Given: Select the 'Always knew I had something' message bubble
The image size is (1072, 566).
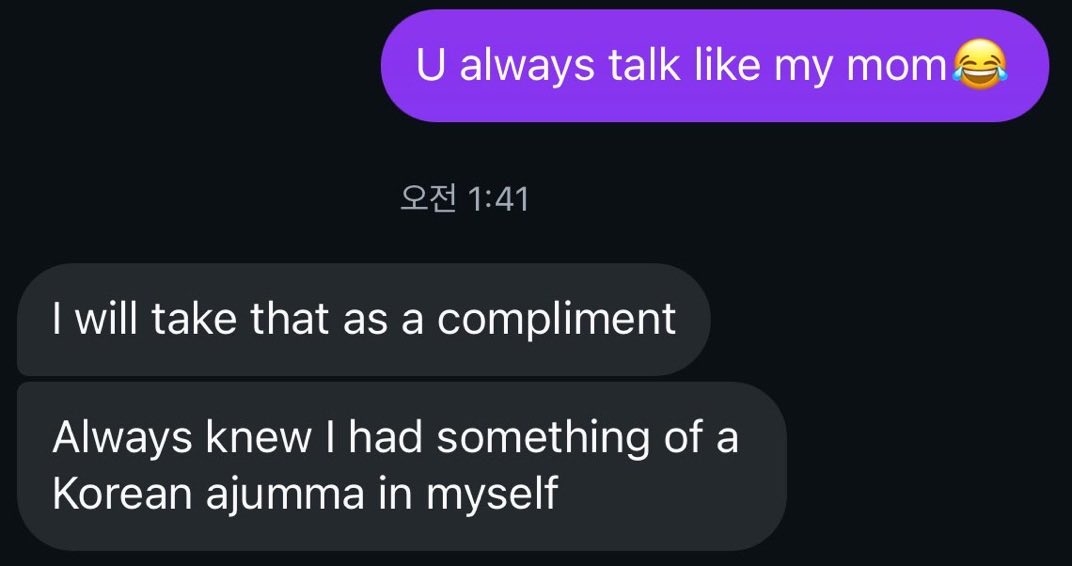Looking at the screenshot, I should coord(401,466).
